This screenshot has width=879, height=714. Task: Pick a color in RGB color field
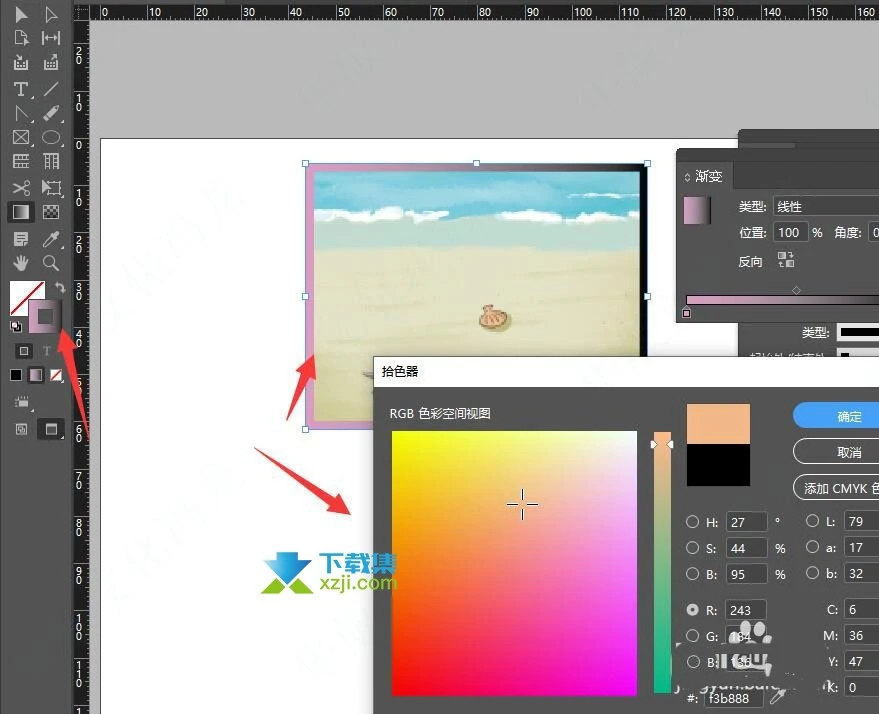coord(514,563)
